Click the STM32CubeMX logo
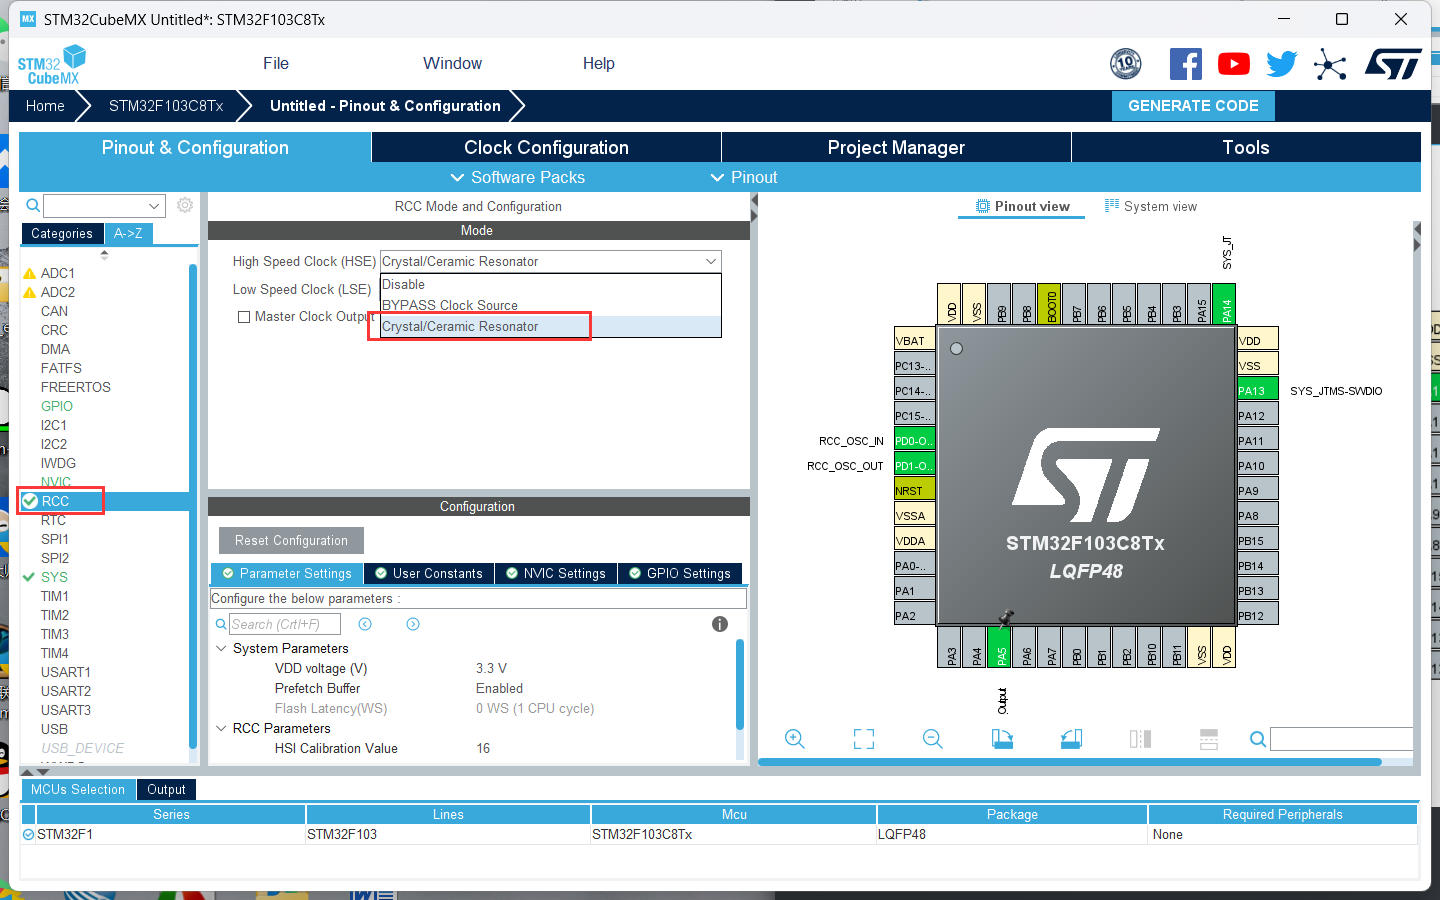Viewport: 1440px width, 900px height. (51, 65)
